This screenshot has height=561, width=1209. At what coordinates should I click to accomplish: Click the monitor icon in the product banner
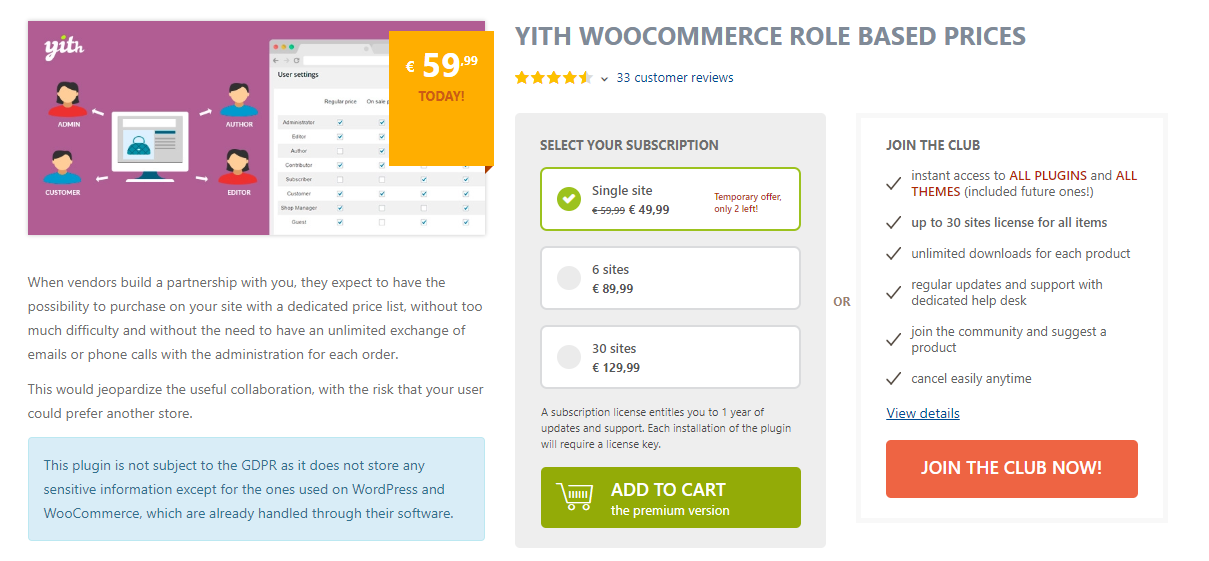click(150, 145)
